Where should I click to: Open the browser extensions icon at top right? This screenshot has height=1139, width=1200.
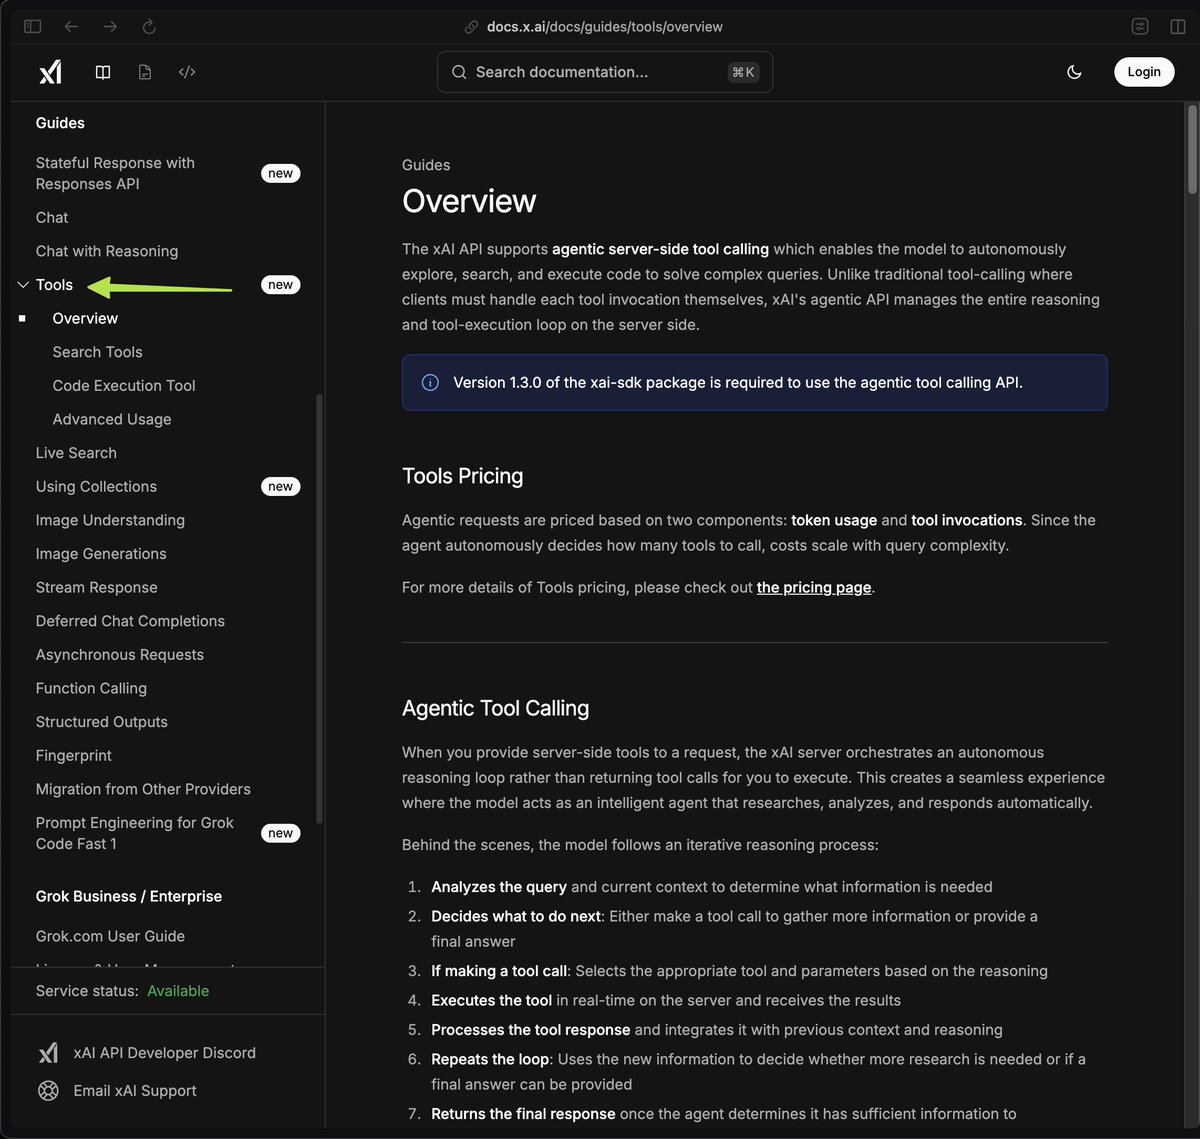[1140, 27]
